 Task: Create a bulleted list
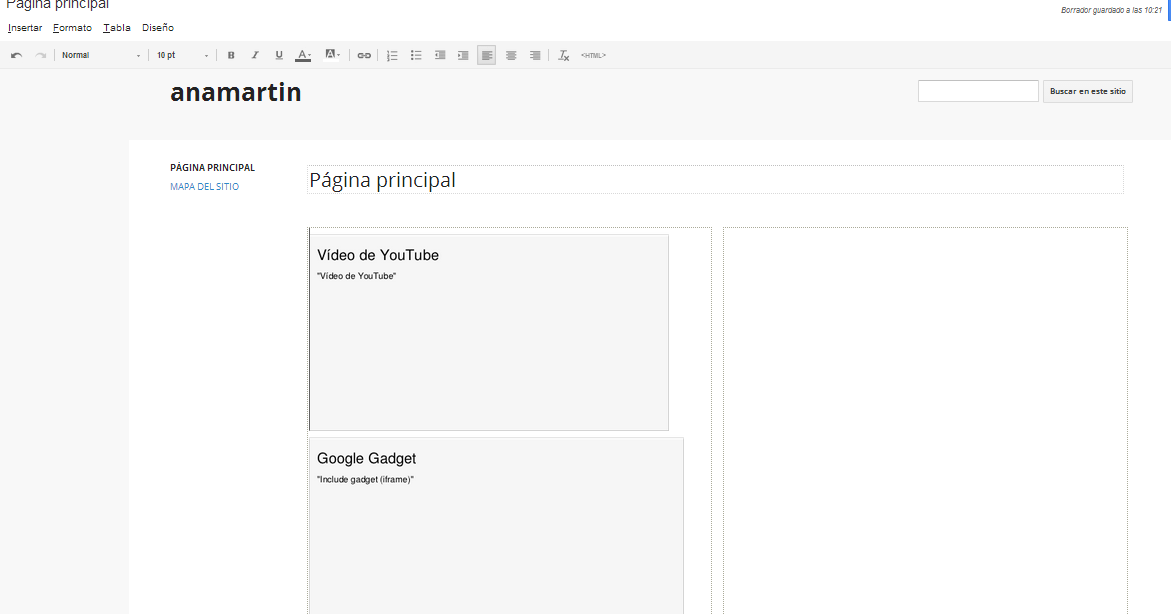click(x=416, y=55)
